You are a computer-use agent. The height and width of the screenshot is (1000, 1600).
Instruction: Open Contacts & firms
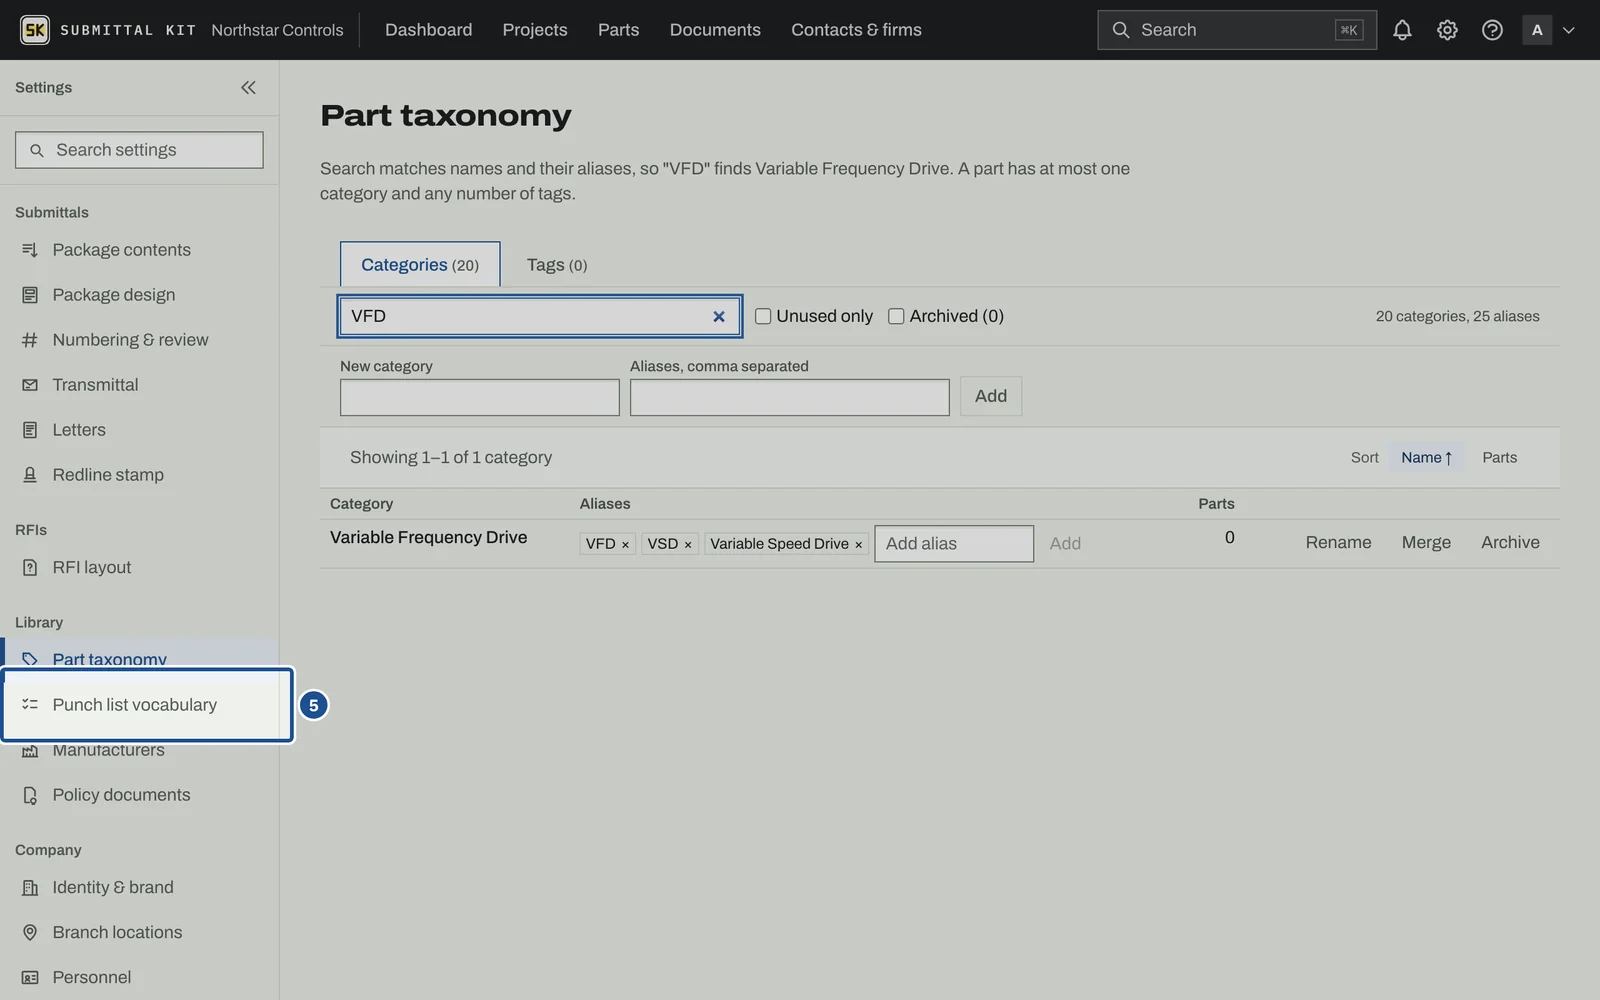[x=856, y=30]
